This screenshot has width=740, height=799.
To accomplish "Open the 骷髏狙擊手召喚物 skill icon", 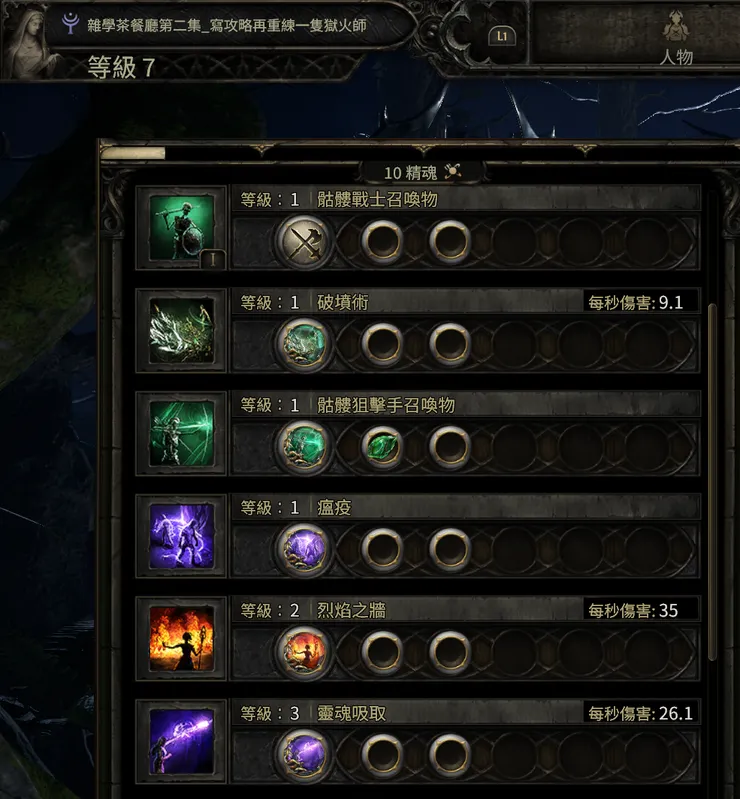I will pyautogui.click(x=181, y=433).
